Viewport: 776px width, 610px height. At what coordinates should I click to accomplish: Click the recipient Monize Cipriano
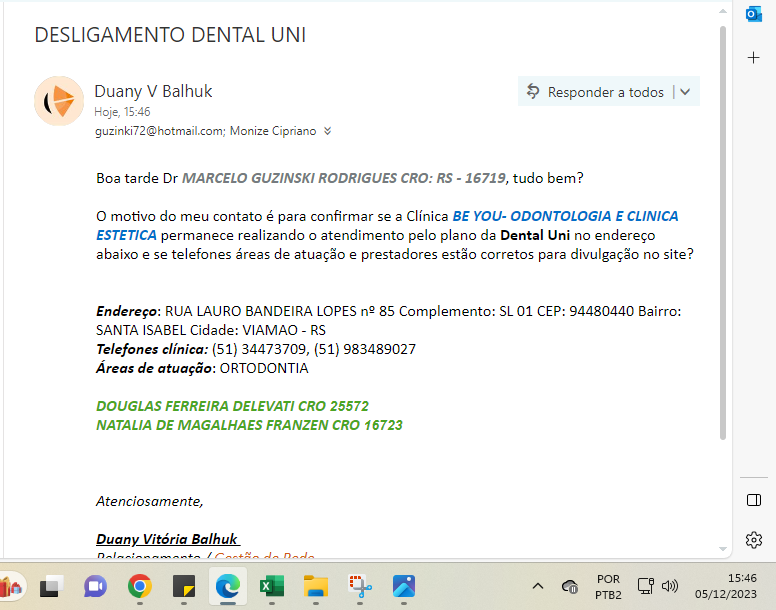[273, 131]
